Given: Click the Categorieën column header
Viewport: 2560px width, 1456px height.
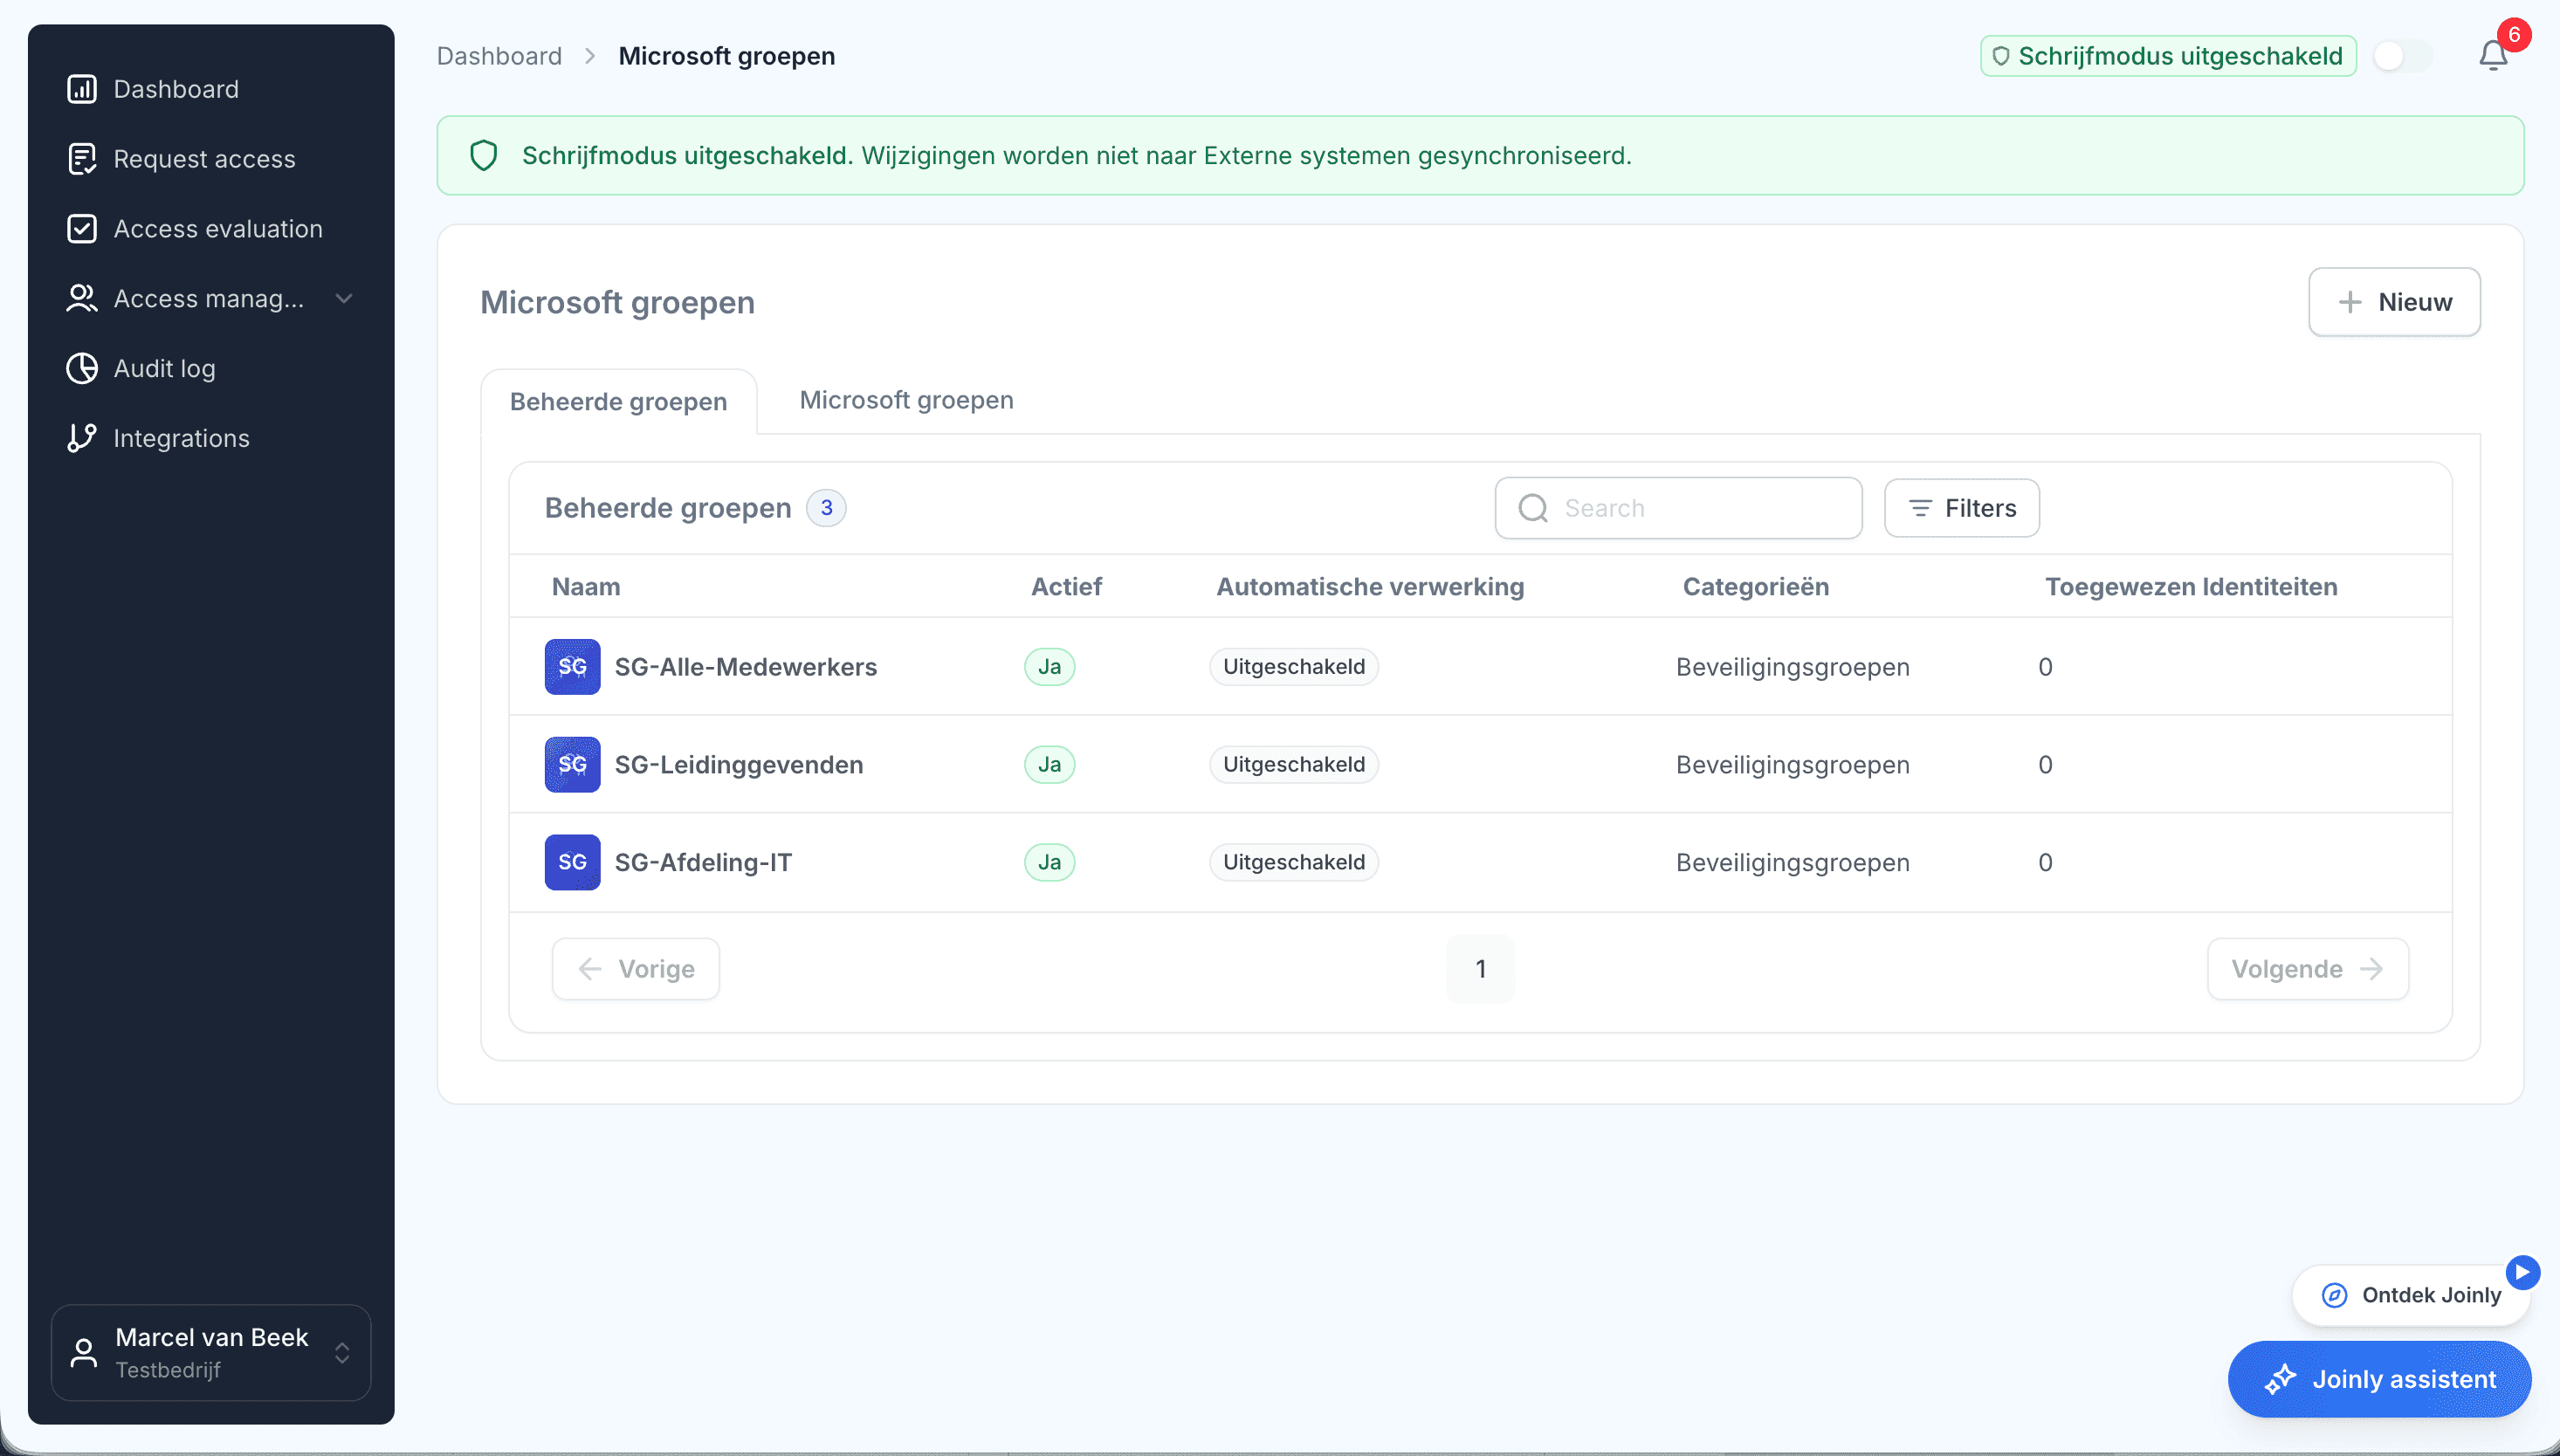Looking at the screenshot, I should 1756,587.
